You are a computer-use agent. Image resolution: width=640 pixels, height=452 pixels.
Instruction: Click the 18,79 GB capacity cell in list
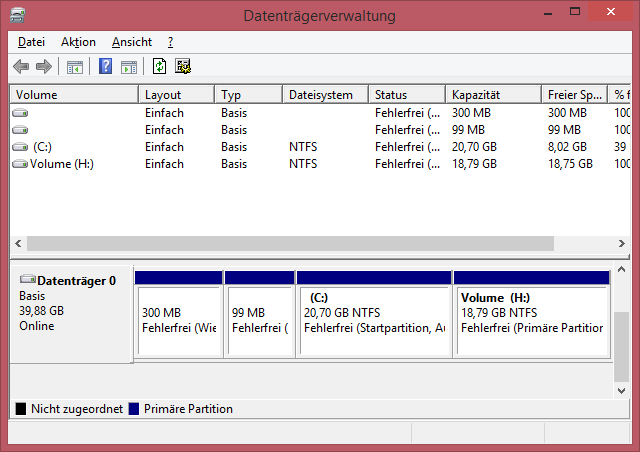tap(474, 164)
